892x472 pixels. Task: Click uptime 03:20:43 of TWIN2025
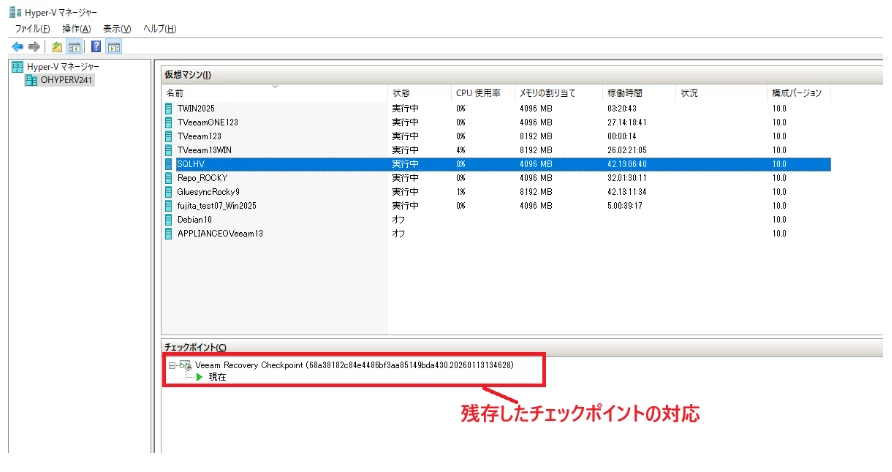point(622,108)
